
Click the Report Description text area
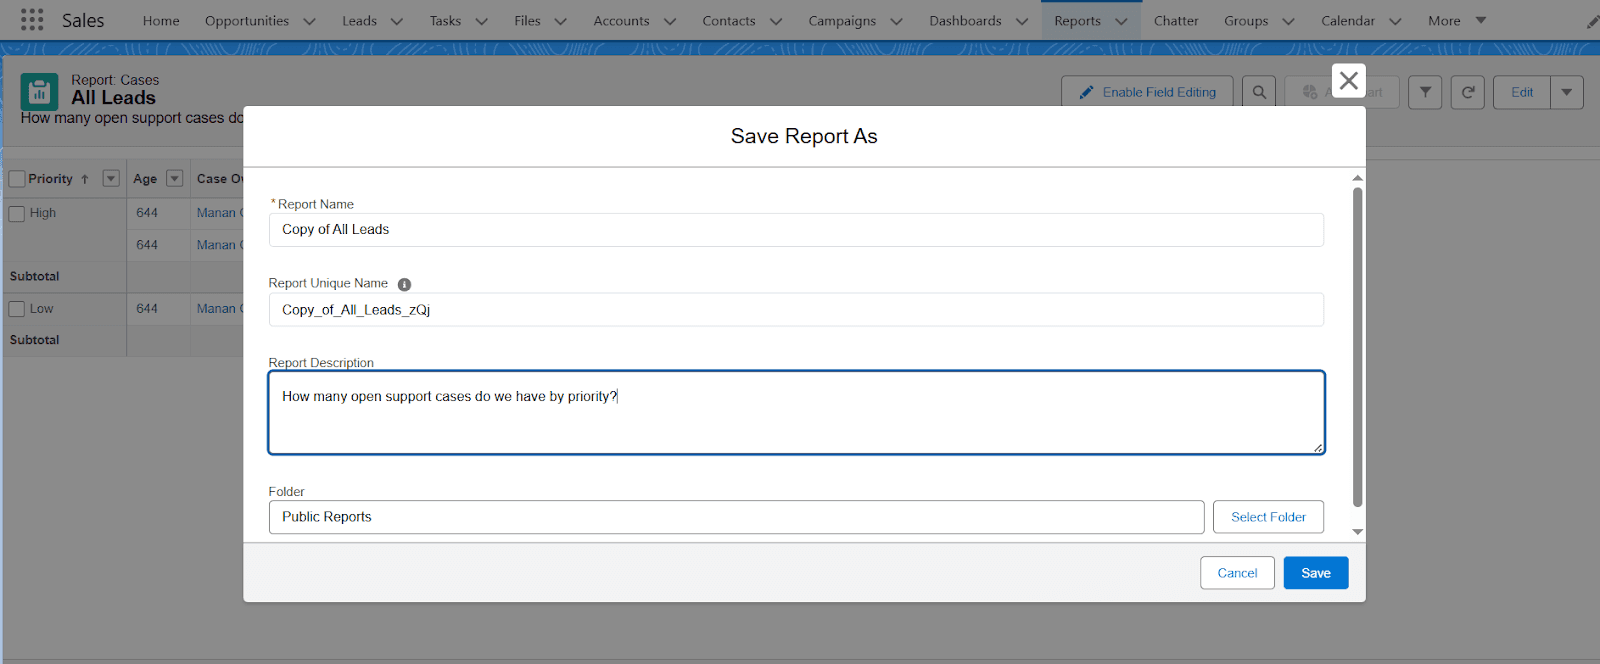[x=796, y=413]
